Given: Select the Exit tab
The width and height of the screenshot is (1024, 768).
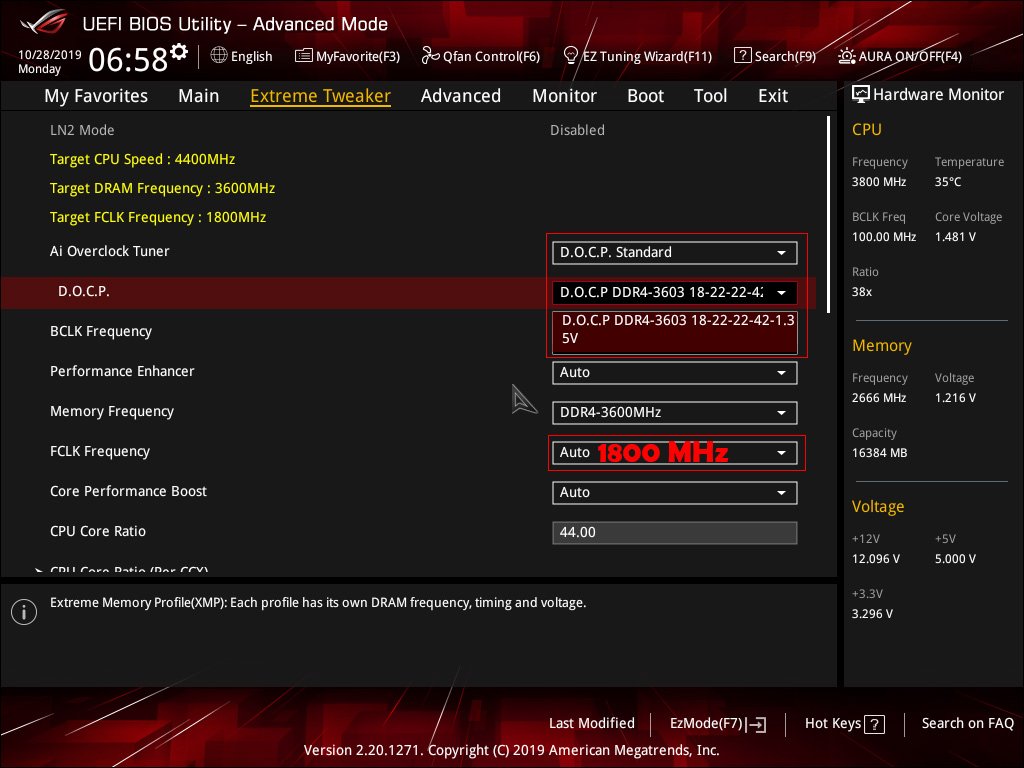Looking at the screenshot, I should (x=773, y=96).
